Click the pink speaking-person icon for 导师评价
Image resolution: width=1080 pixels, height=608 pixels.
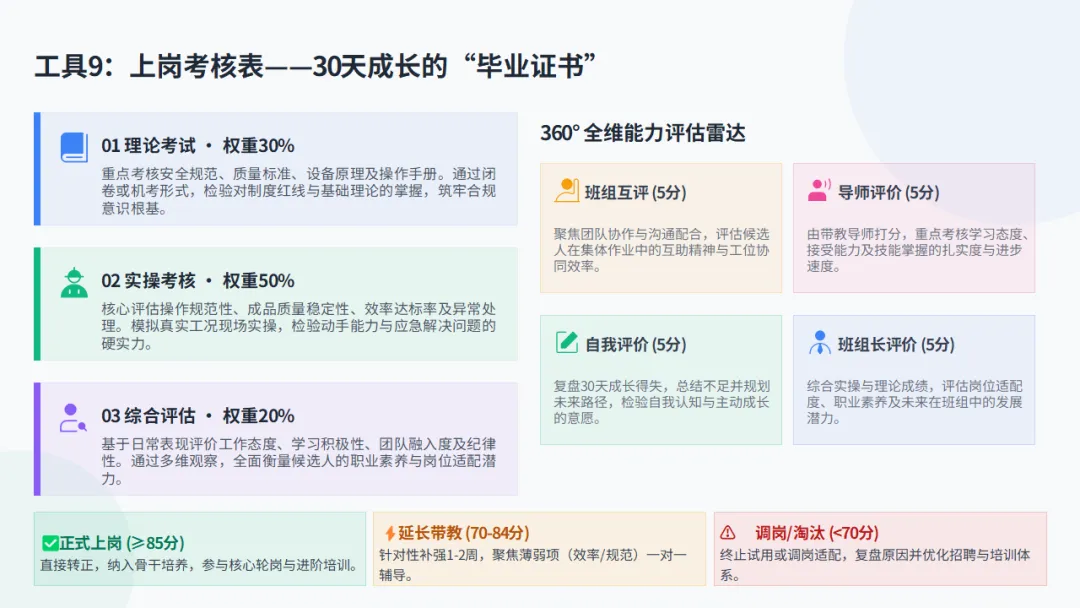819,191
